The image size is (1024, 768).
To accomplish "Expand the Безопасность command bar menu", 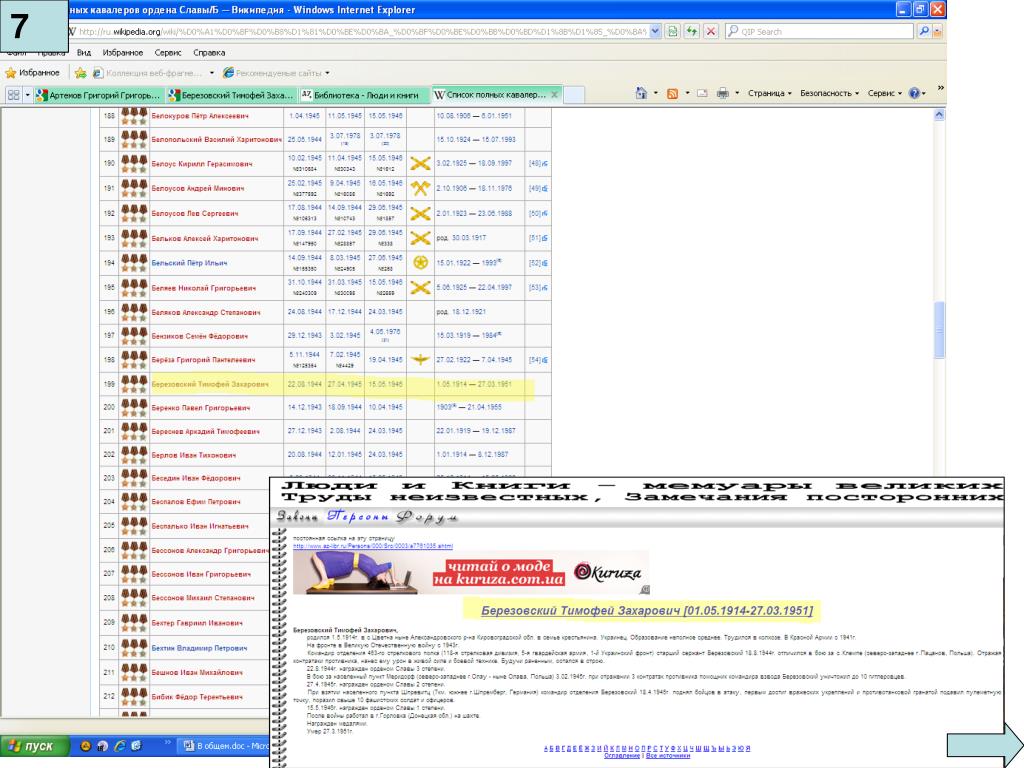I will (829, 93).
